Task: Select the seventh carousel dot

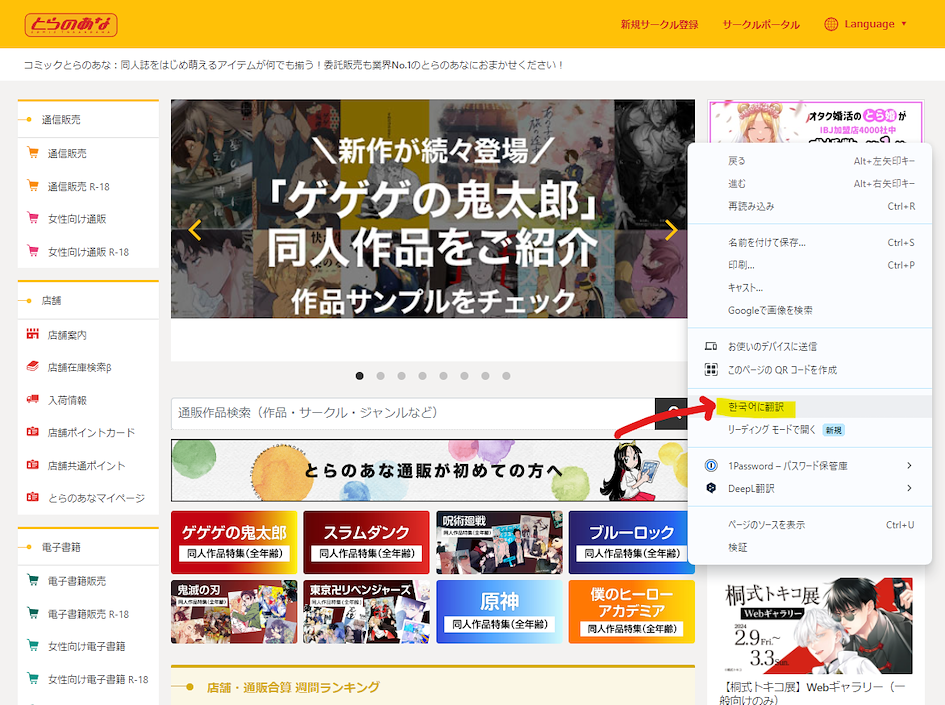Action: point(485,376)
